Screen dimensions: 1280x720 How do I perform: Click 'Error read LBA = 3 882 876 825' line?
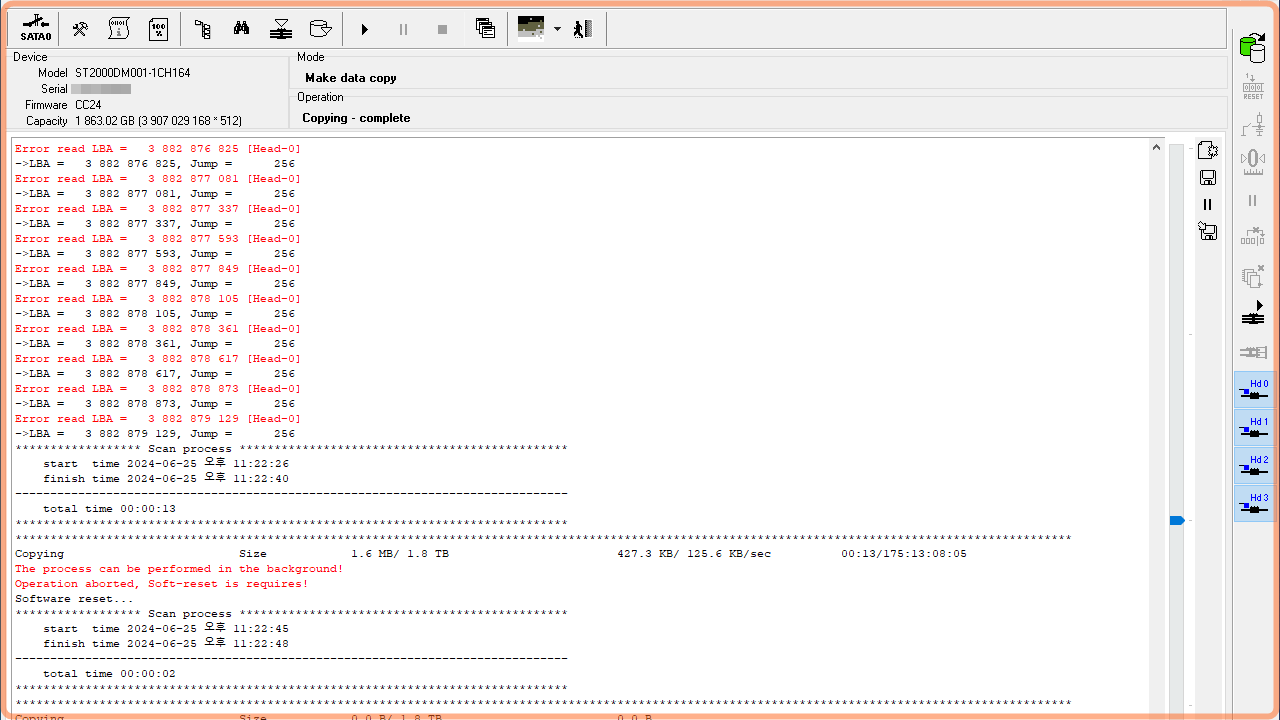point(157,149)
